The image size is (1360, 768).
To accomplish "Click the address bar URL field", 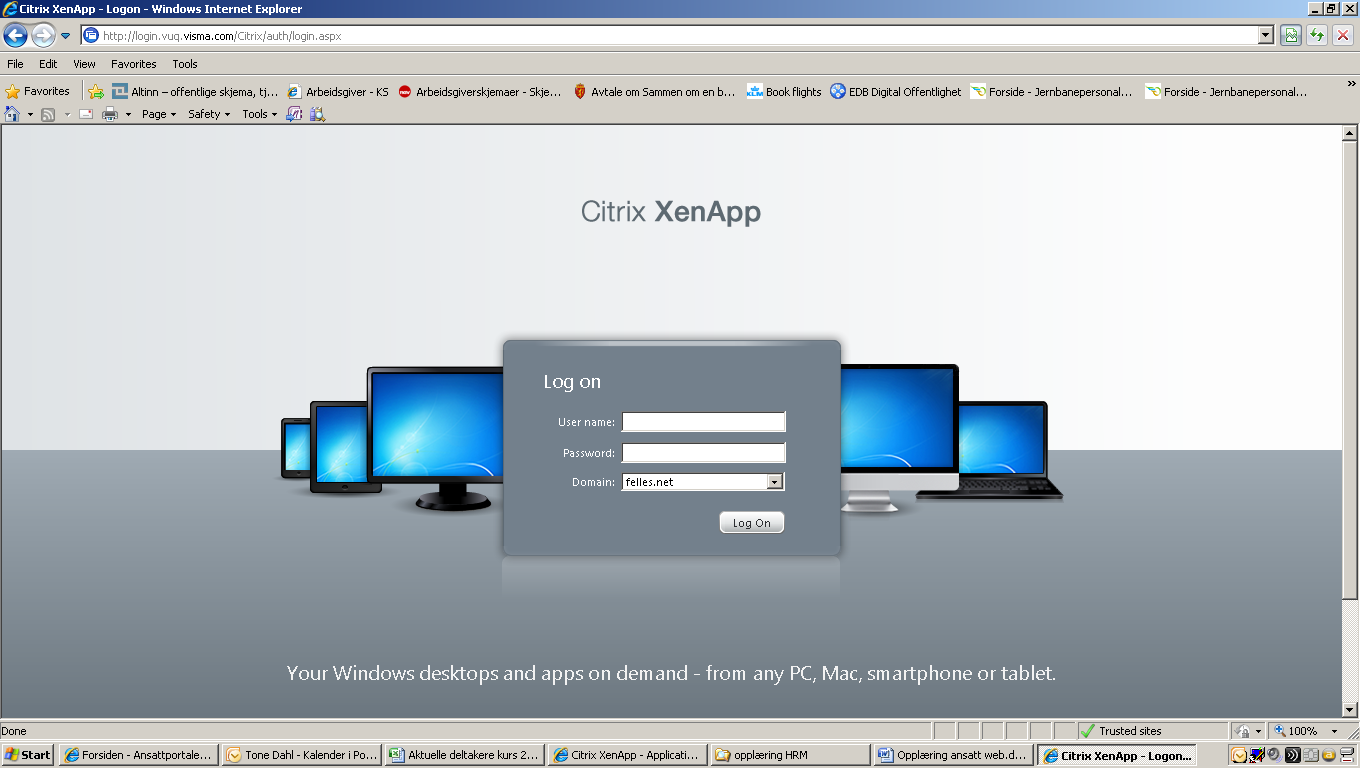I will [x=668, y=36].
